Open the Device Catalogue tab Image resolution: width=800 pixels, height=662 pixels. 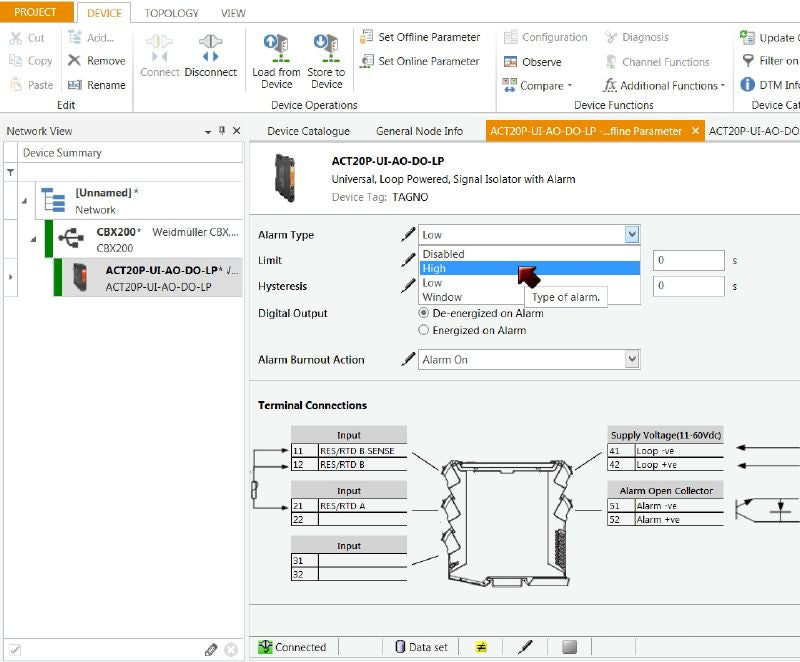point(308,131)
